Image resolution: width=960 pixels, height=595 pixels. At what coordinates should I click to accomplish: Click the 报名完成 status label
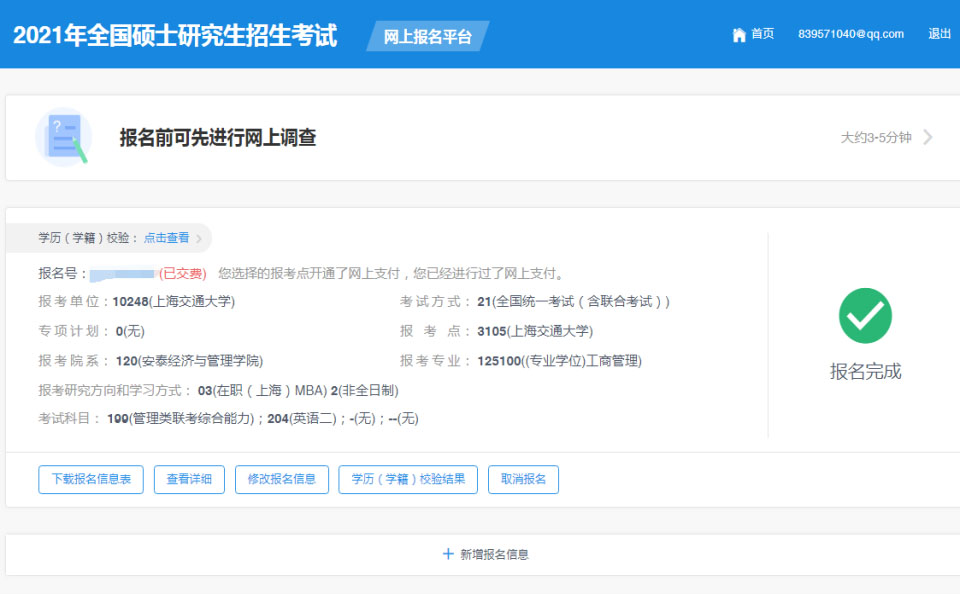pyautogui.click(x=865, y=372)
